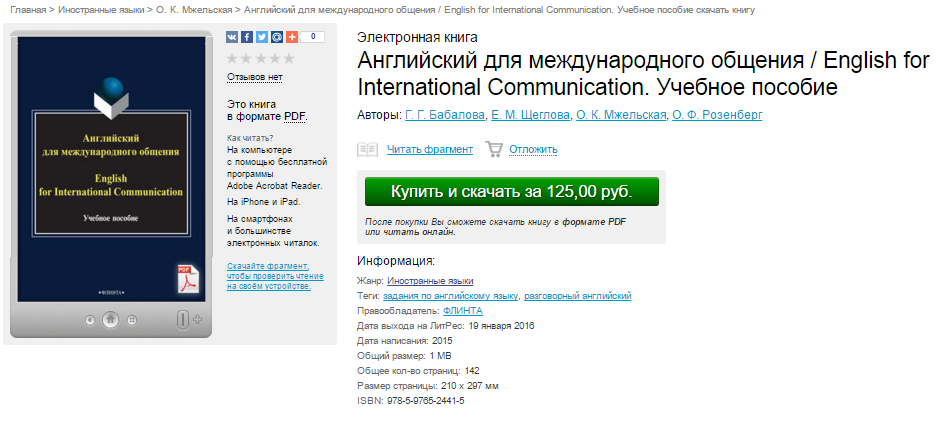The height and width of the screenshot is (421, 949).
Task: Open author О. К. Мжельская link
Action: point(621,115)
